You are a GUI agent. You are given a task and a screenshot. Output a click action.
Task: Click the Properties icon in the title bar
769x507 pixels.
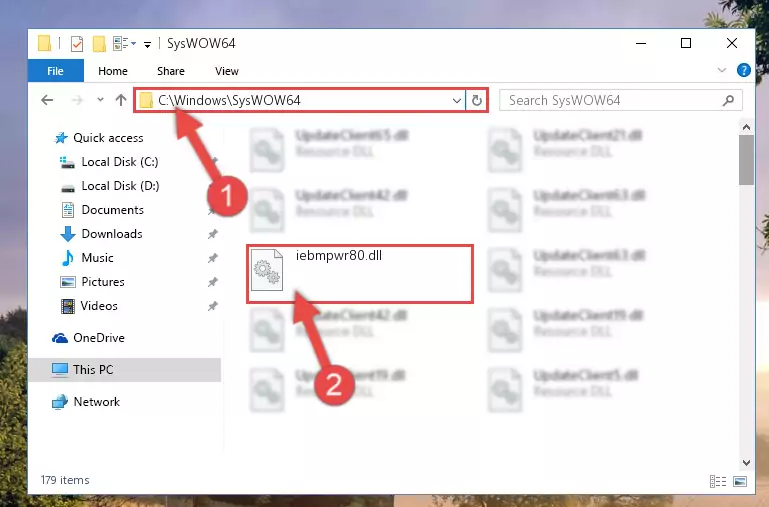point(77,44)
